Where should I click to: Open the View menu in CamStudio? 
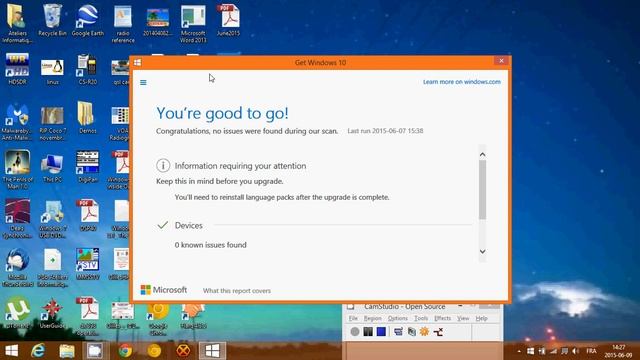click(x=463, y=318)
